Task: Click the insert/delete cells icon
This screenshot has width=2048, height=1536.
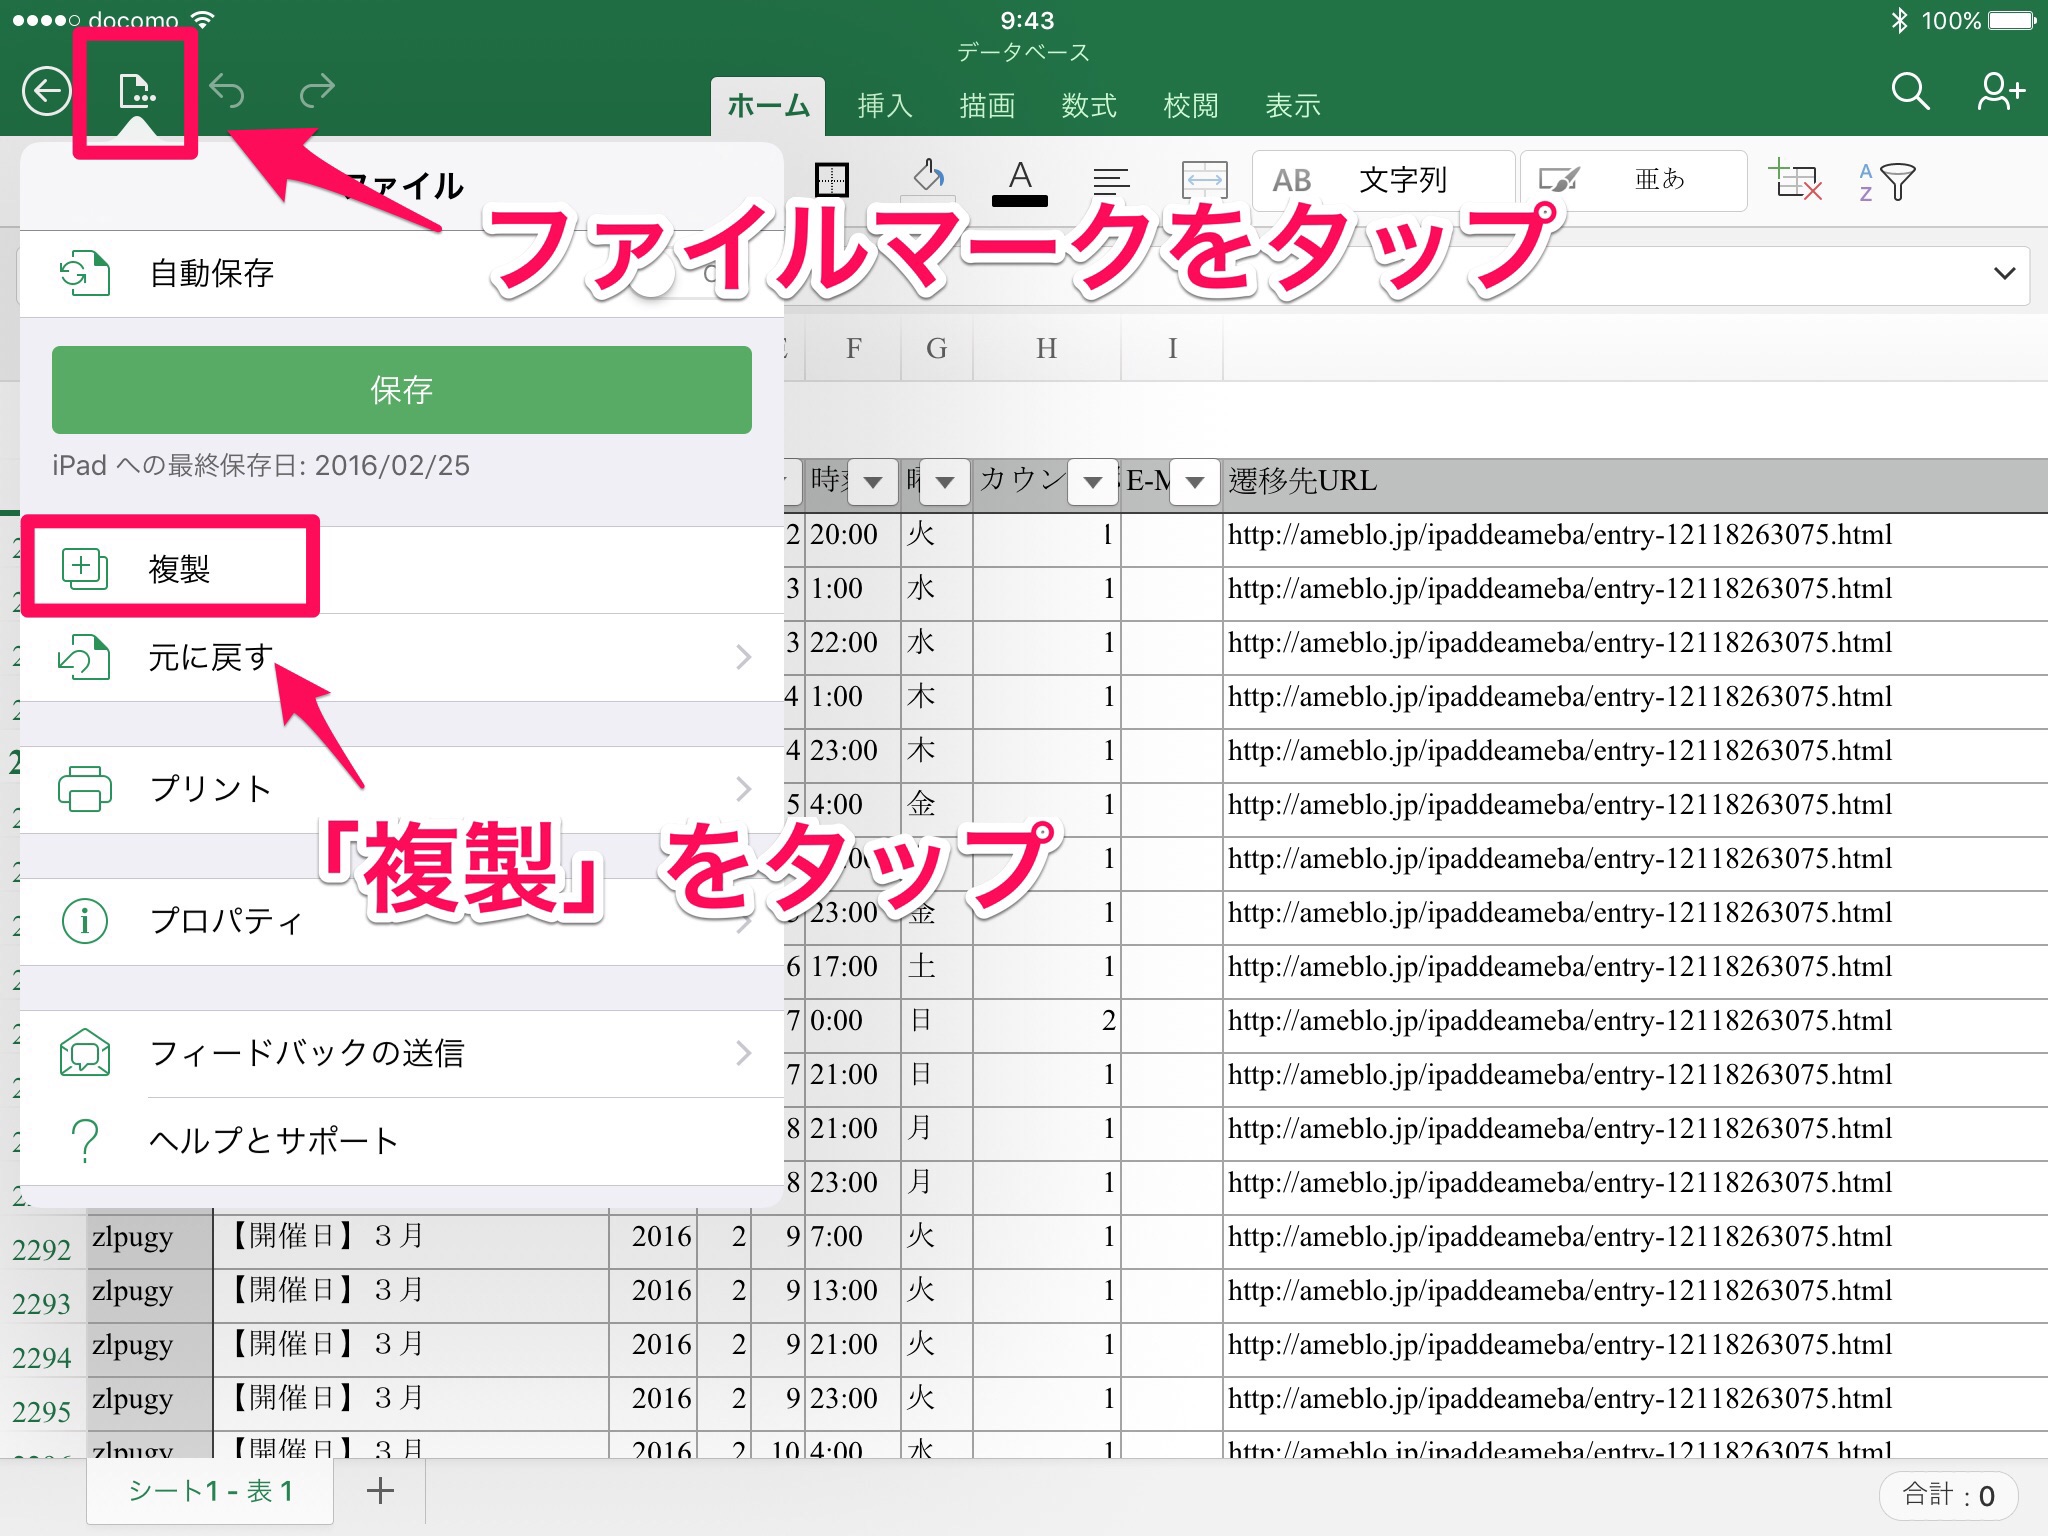Action: point(1795,181)
